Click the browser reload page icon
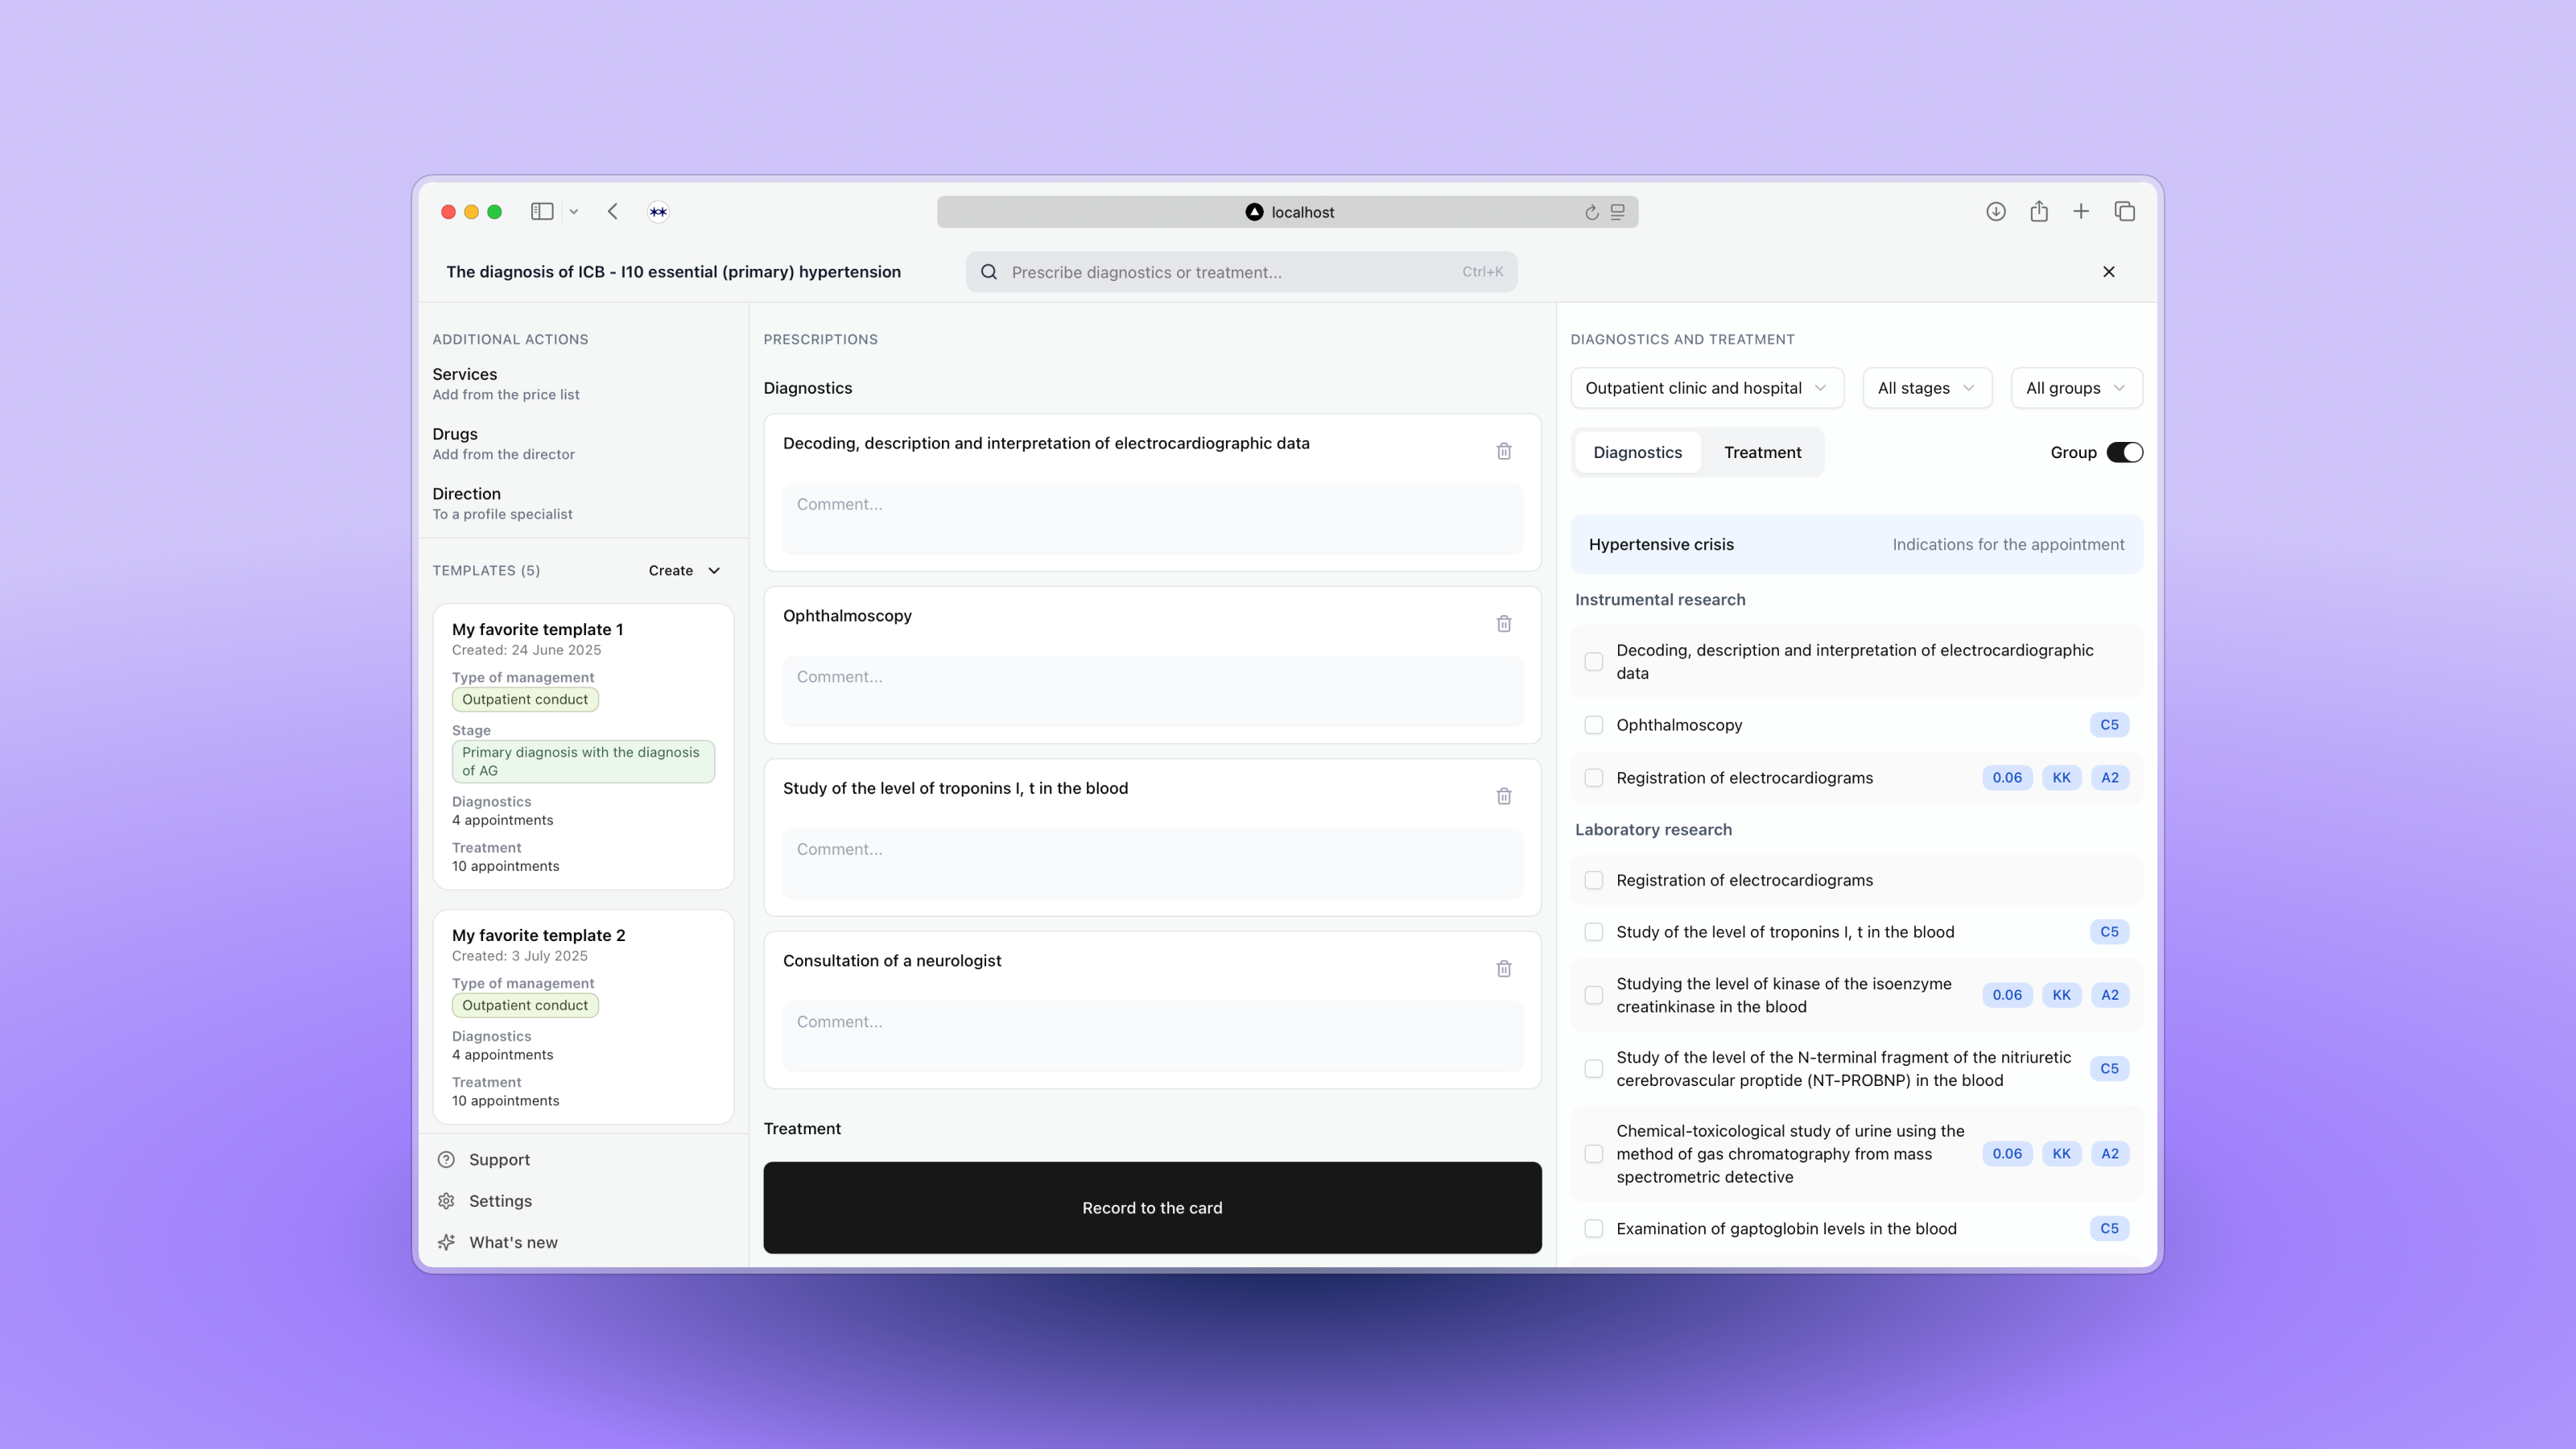Viewport: 2576px width, 1449px height. pos(1591,212)
